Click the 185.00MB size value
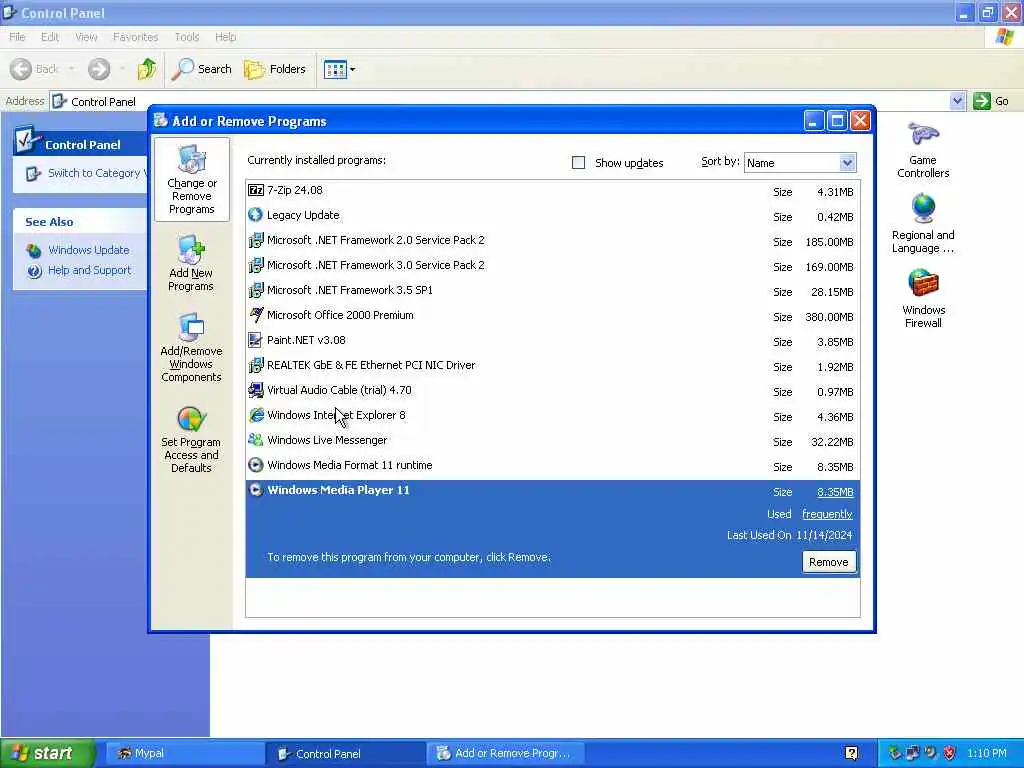This screenshot has height=768, width=1024. click(829, 242)
